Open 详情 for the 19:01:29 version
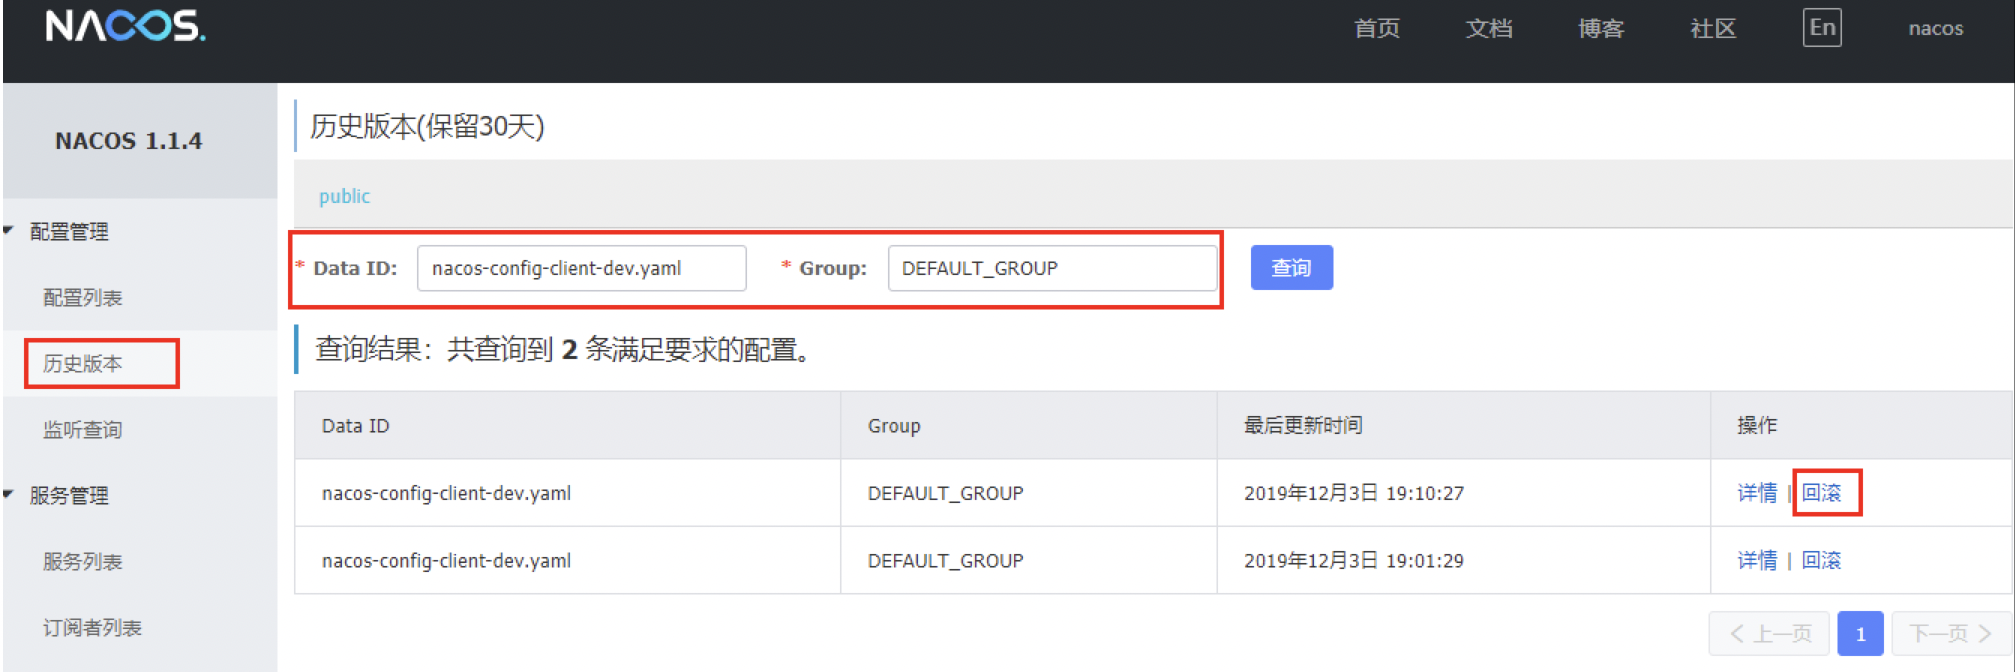2016x672 pixels. [1756, 561]
